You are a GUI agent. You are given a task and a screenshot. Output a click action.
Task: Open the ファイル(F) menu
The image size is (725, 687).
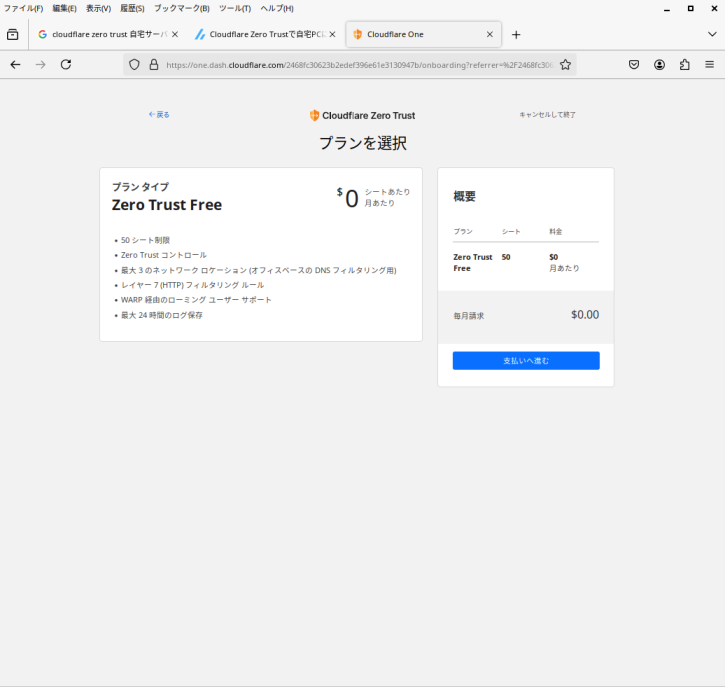(x=23, y=8)
